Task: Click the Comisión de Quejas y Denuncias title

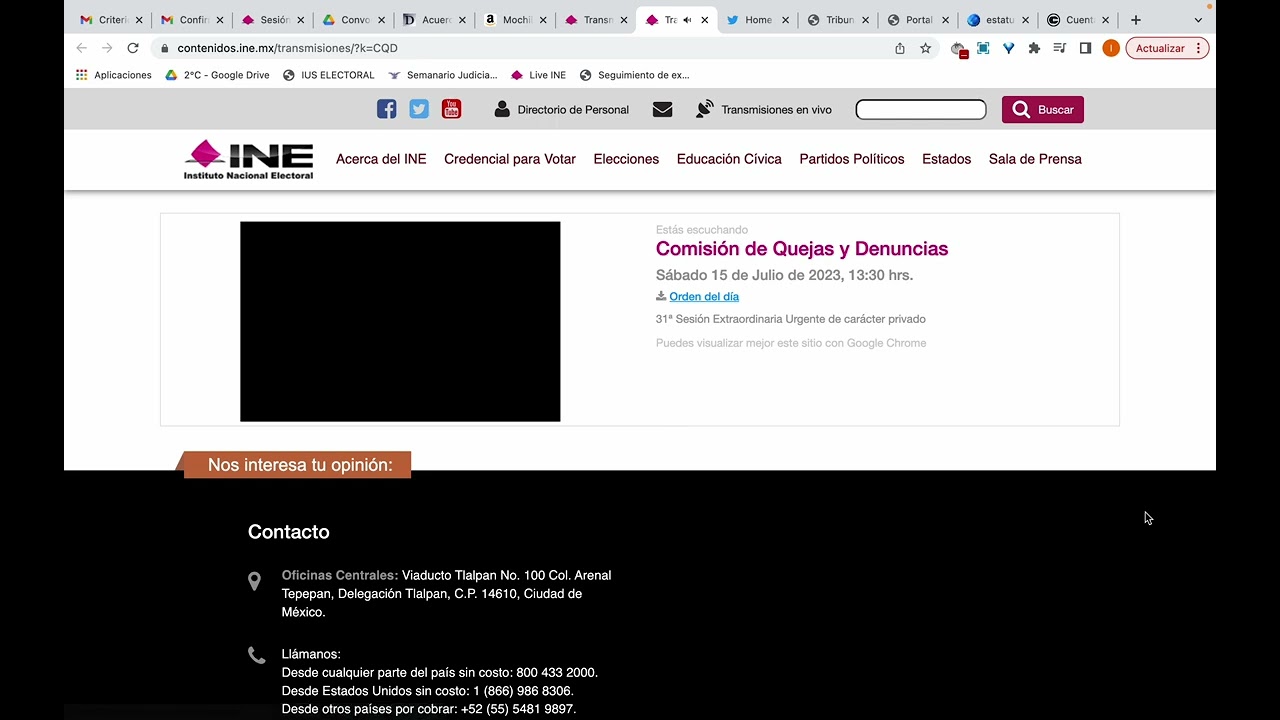Action: 802,249
